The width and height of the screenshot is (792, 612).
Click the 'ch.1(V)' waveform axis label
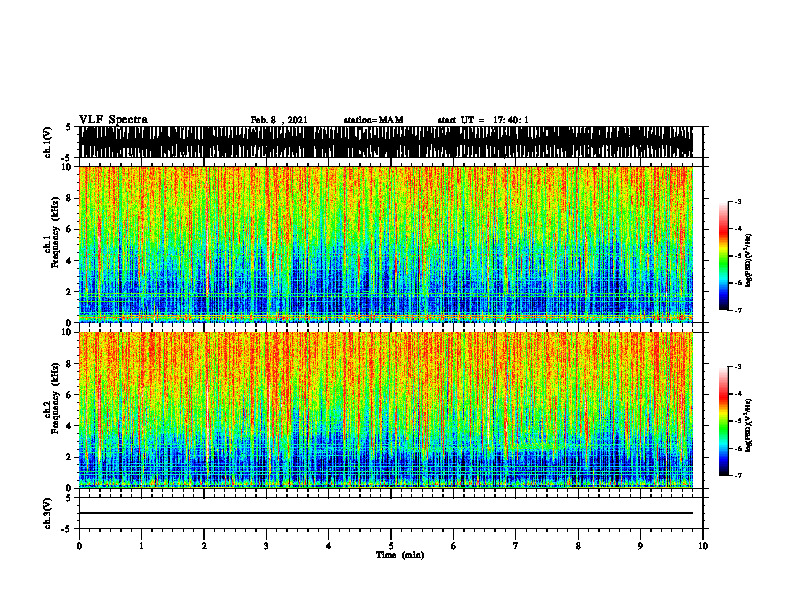pos(47,142)
